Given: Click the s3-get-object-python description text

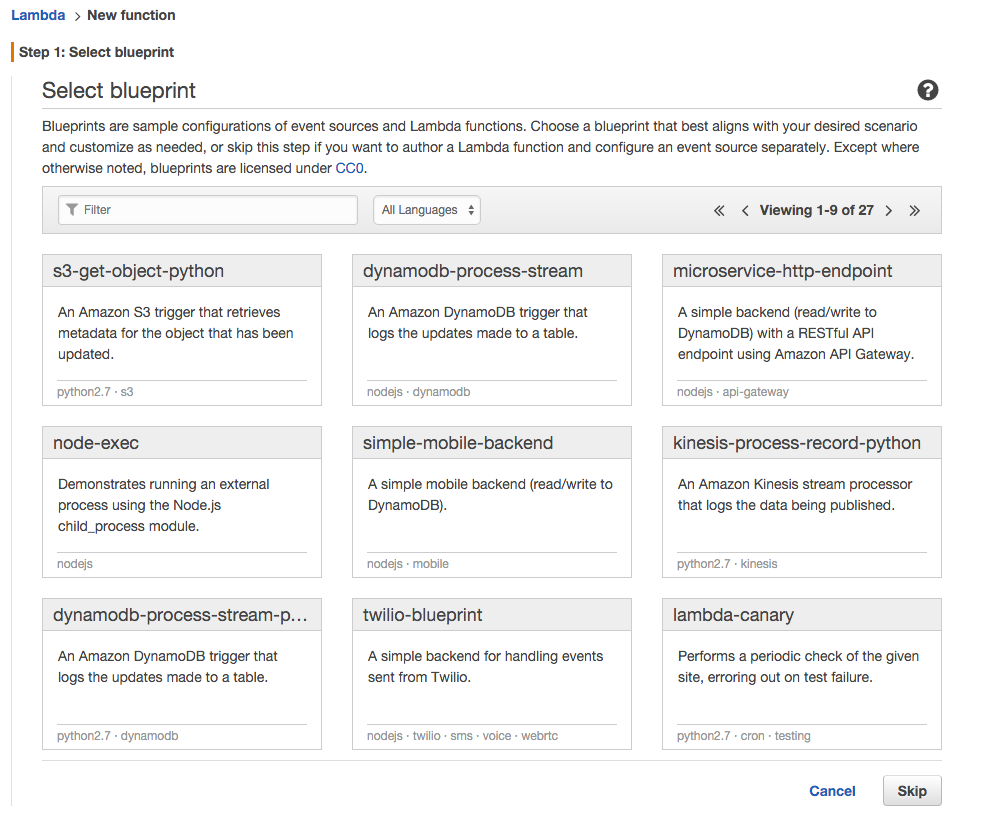Looking at the screenshot, I should [176, 333].
